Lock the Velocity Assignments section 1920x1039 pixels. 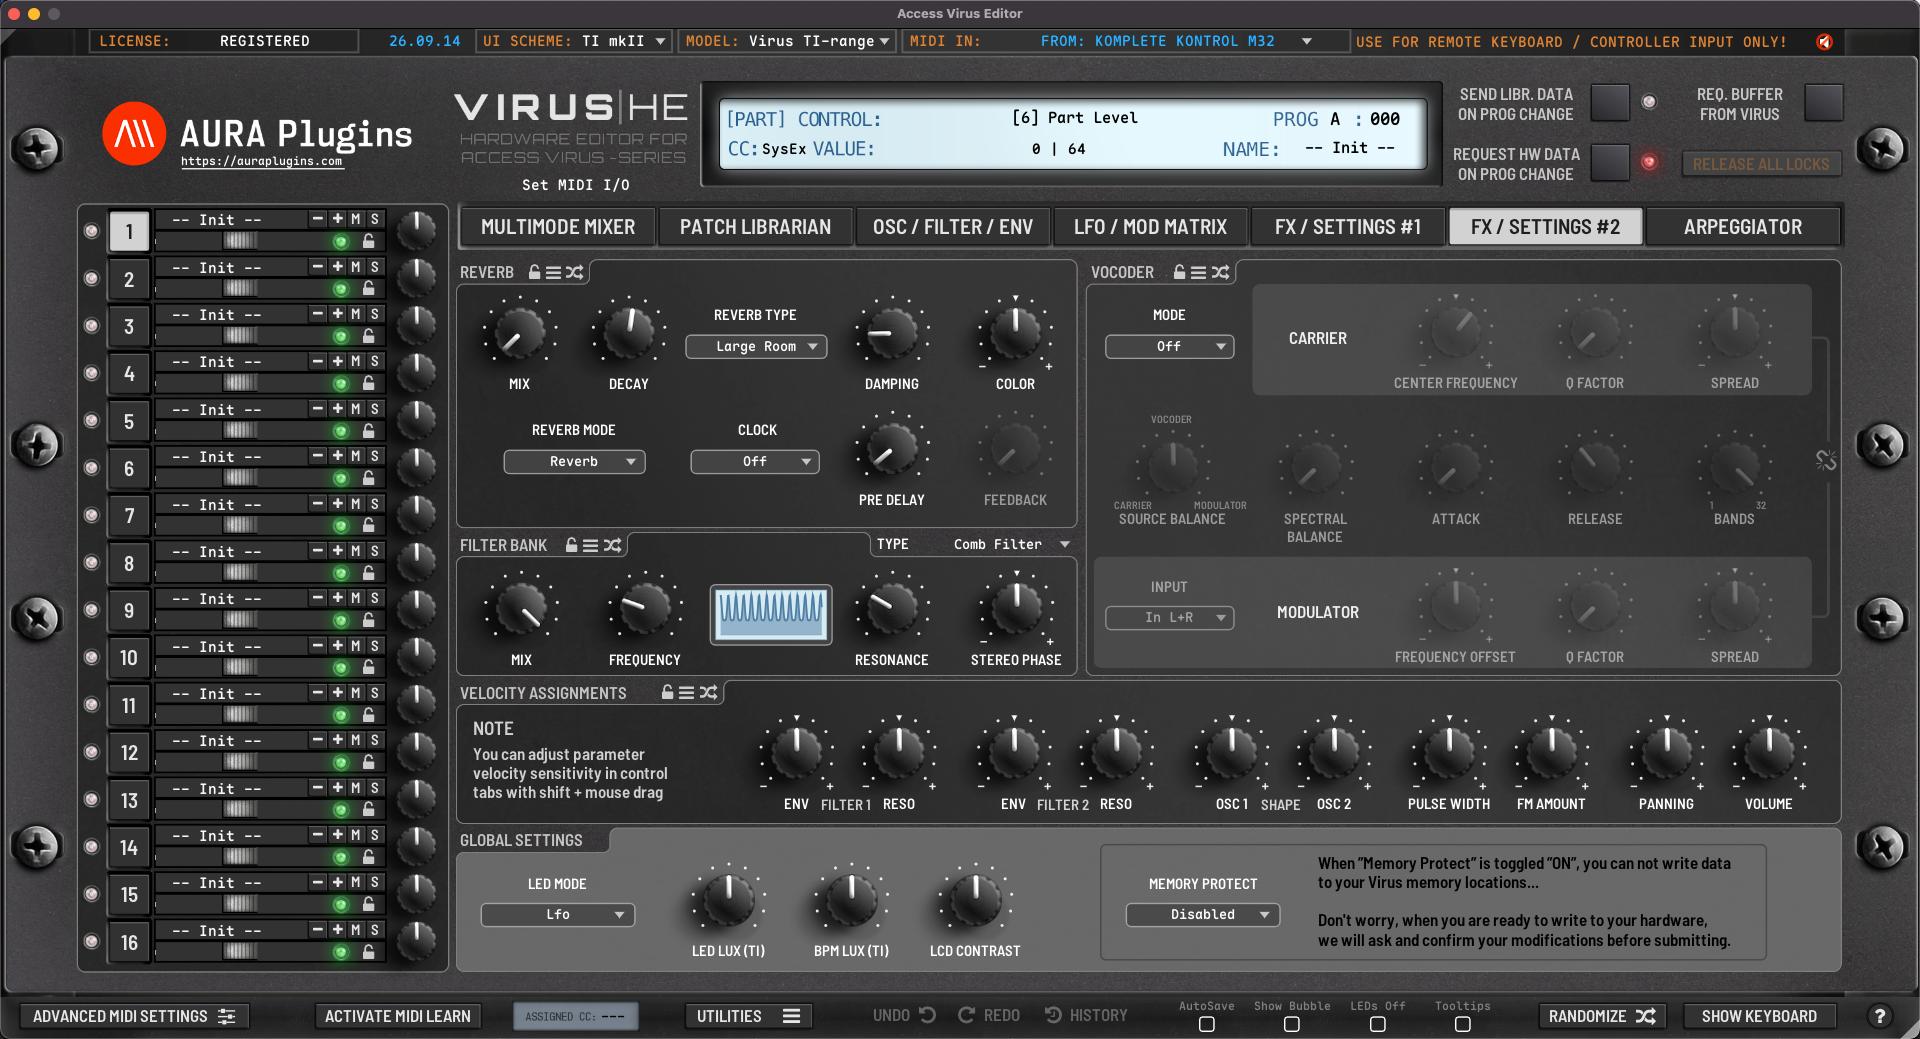[668, 692]
